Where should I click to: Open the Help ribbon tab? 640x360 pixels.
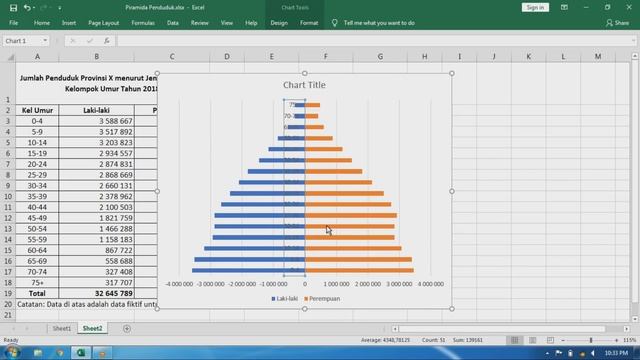251,23
